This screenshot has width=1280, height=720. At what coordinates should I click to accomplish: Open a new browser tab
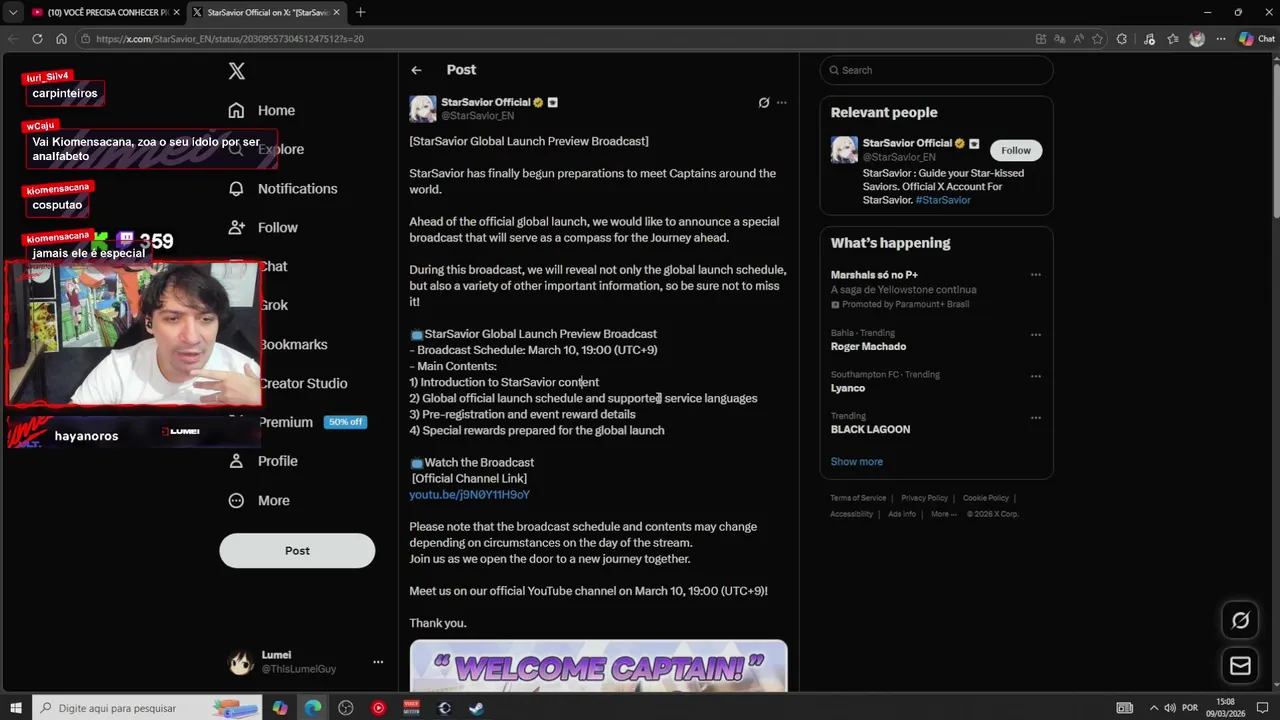[x=360, y=12]
